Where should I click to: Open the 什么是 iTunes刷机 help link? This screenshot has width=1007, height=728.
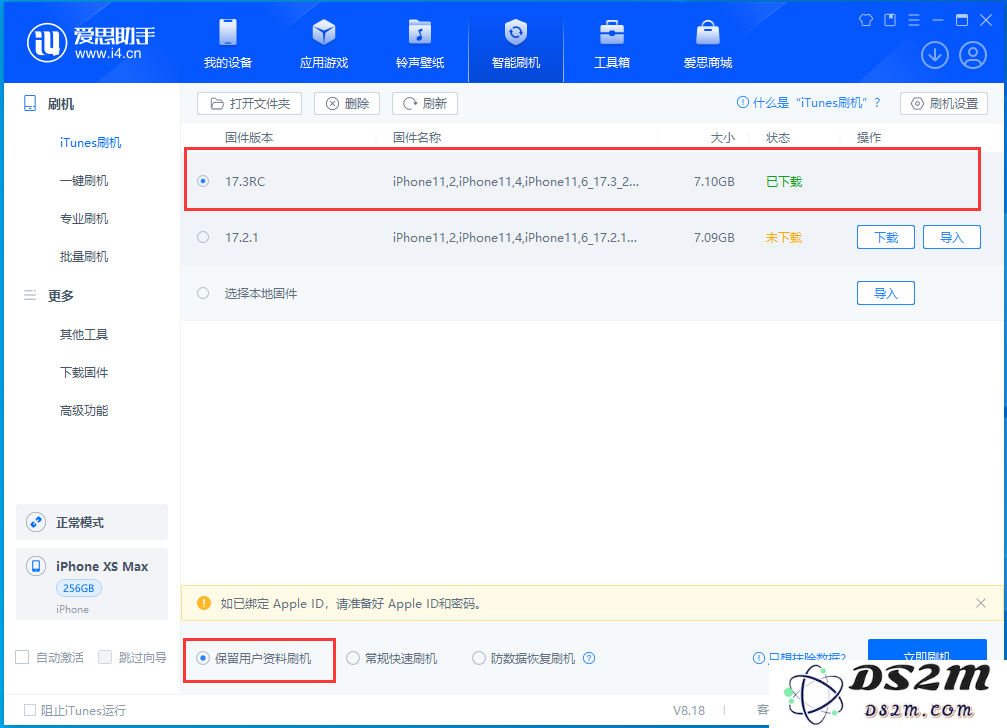coord(809,103)
